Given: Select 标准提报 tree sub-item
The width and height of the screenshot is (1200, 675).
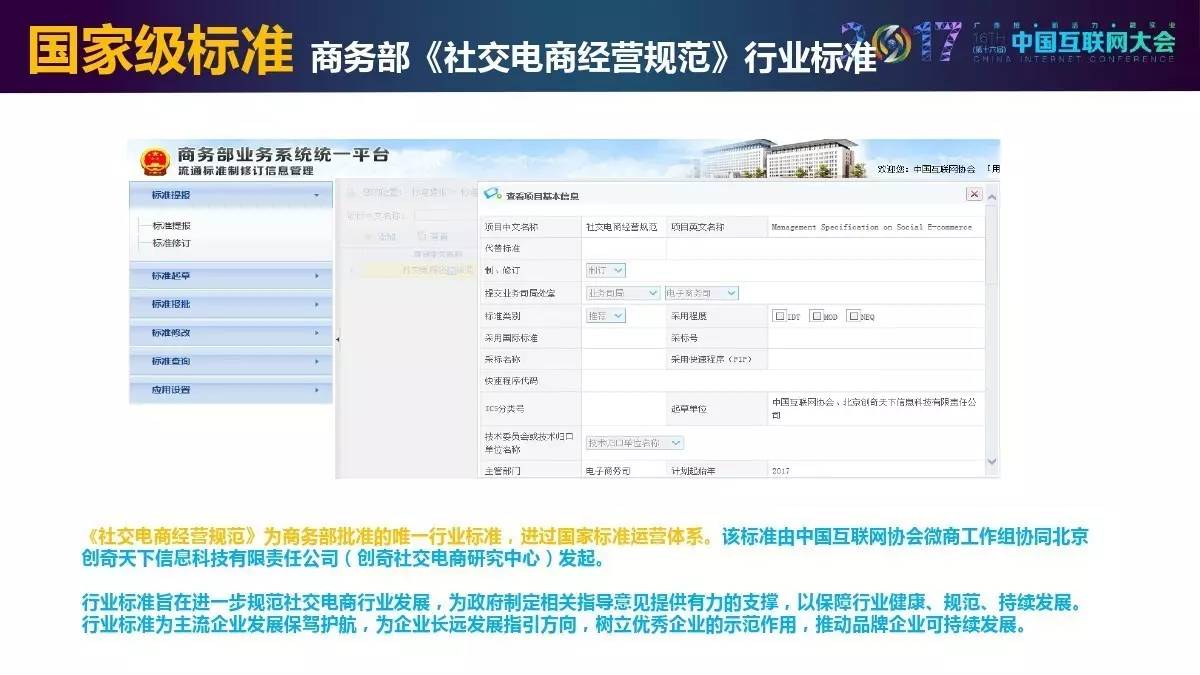Looking at the screenshot, I should 171,226.
